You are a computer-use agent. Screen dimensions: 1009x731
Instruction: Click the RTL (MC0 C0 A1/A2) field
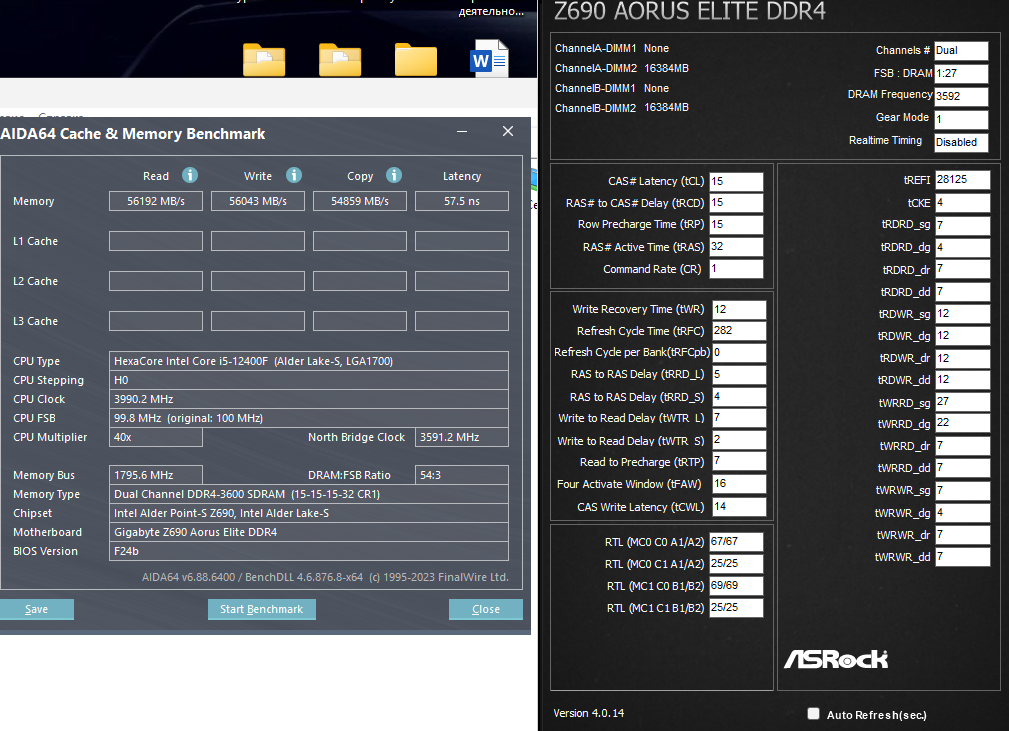point(736,542)
